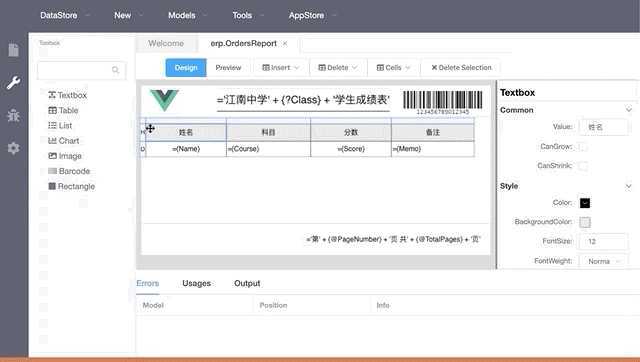Viewport: 640px width, 362px height.
Task: Click the move handle on the table
Action: coord(150,129)
